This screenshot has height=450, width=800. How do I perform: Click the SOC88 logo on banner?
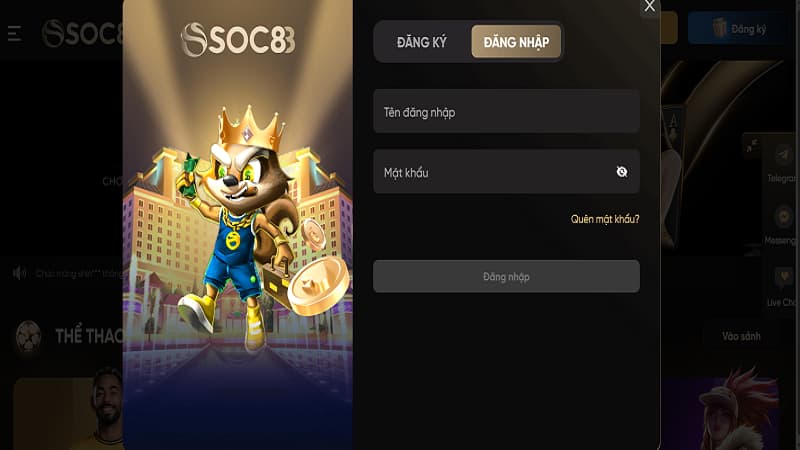(x=238, y=39)
